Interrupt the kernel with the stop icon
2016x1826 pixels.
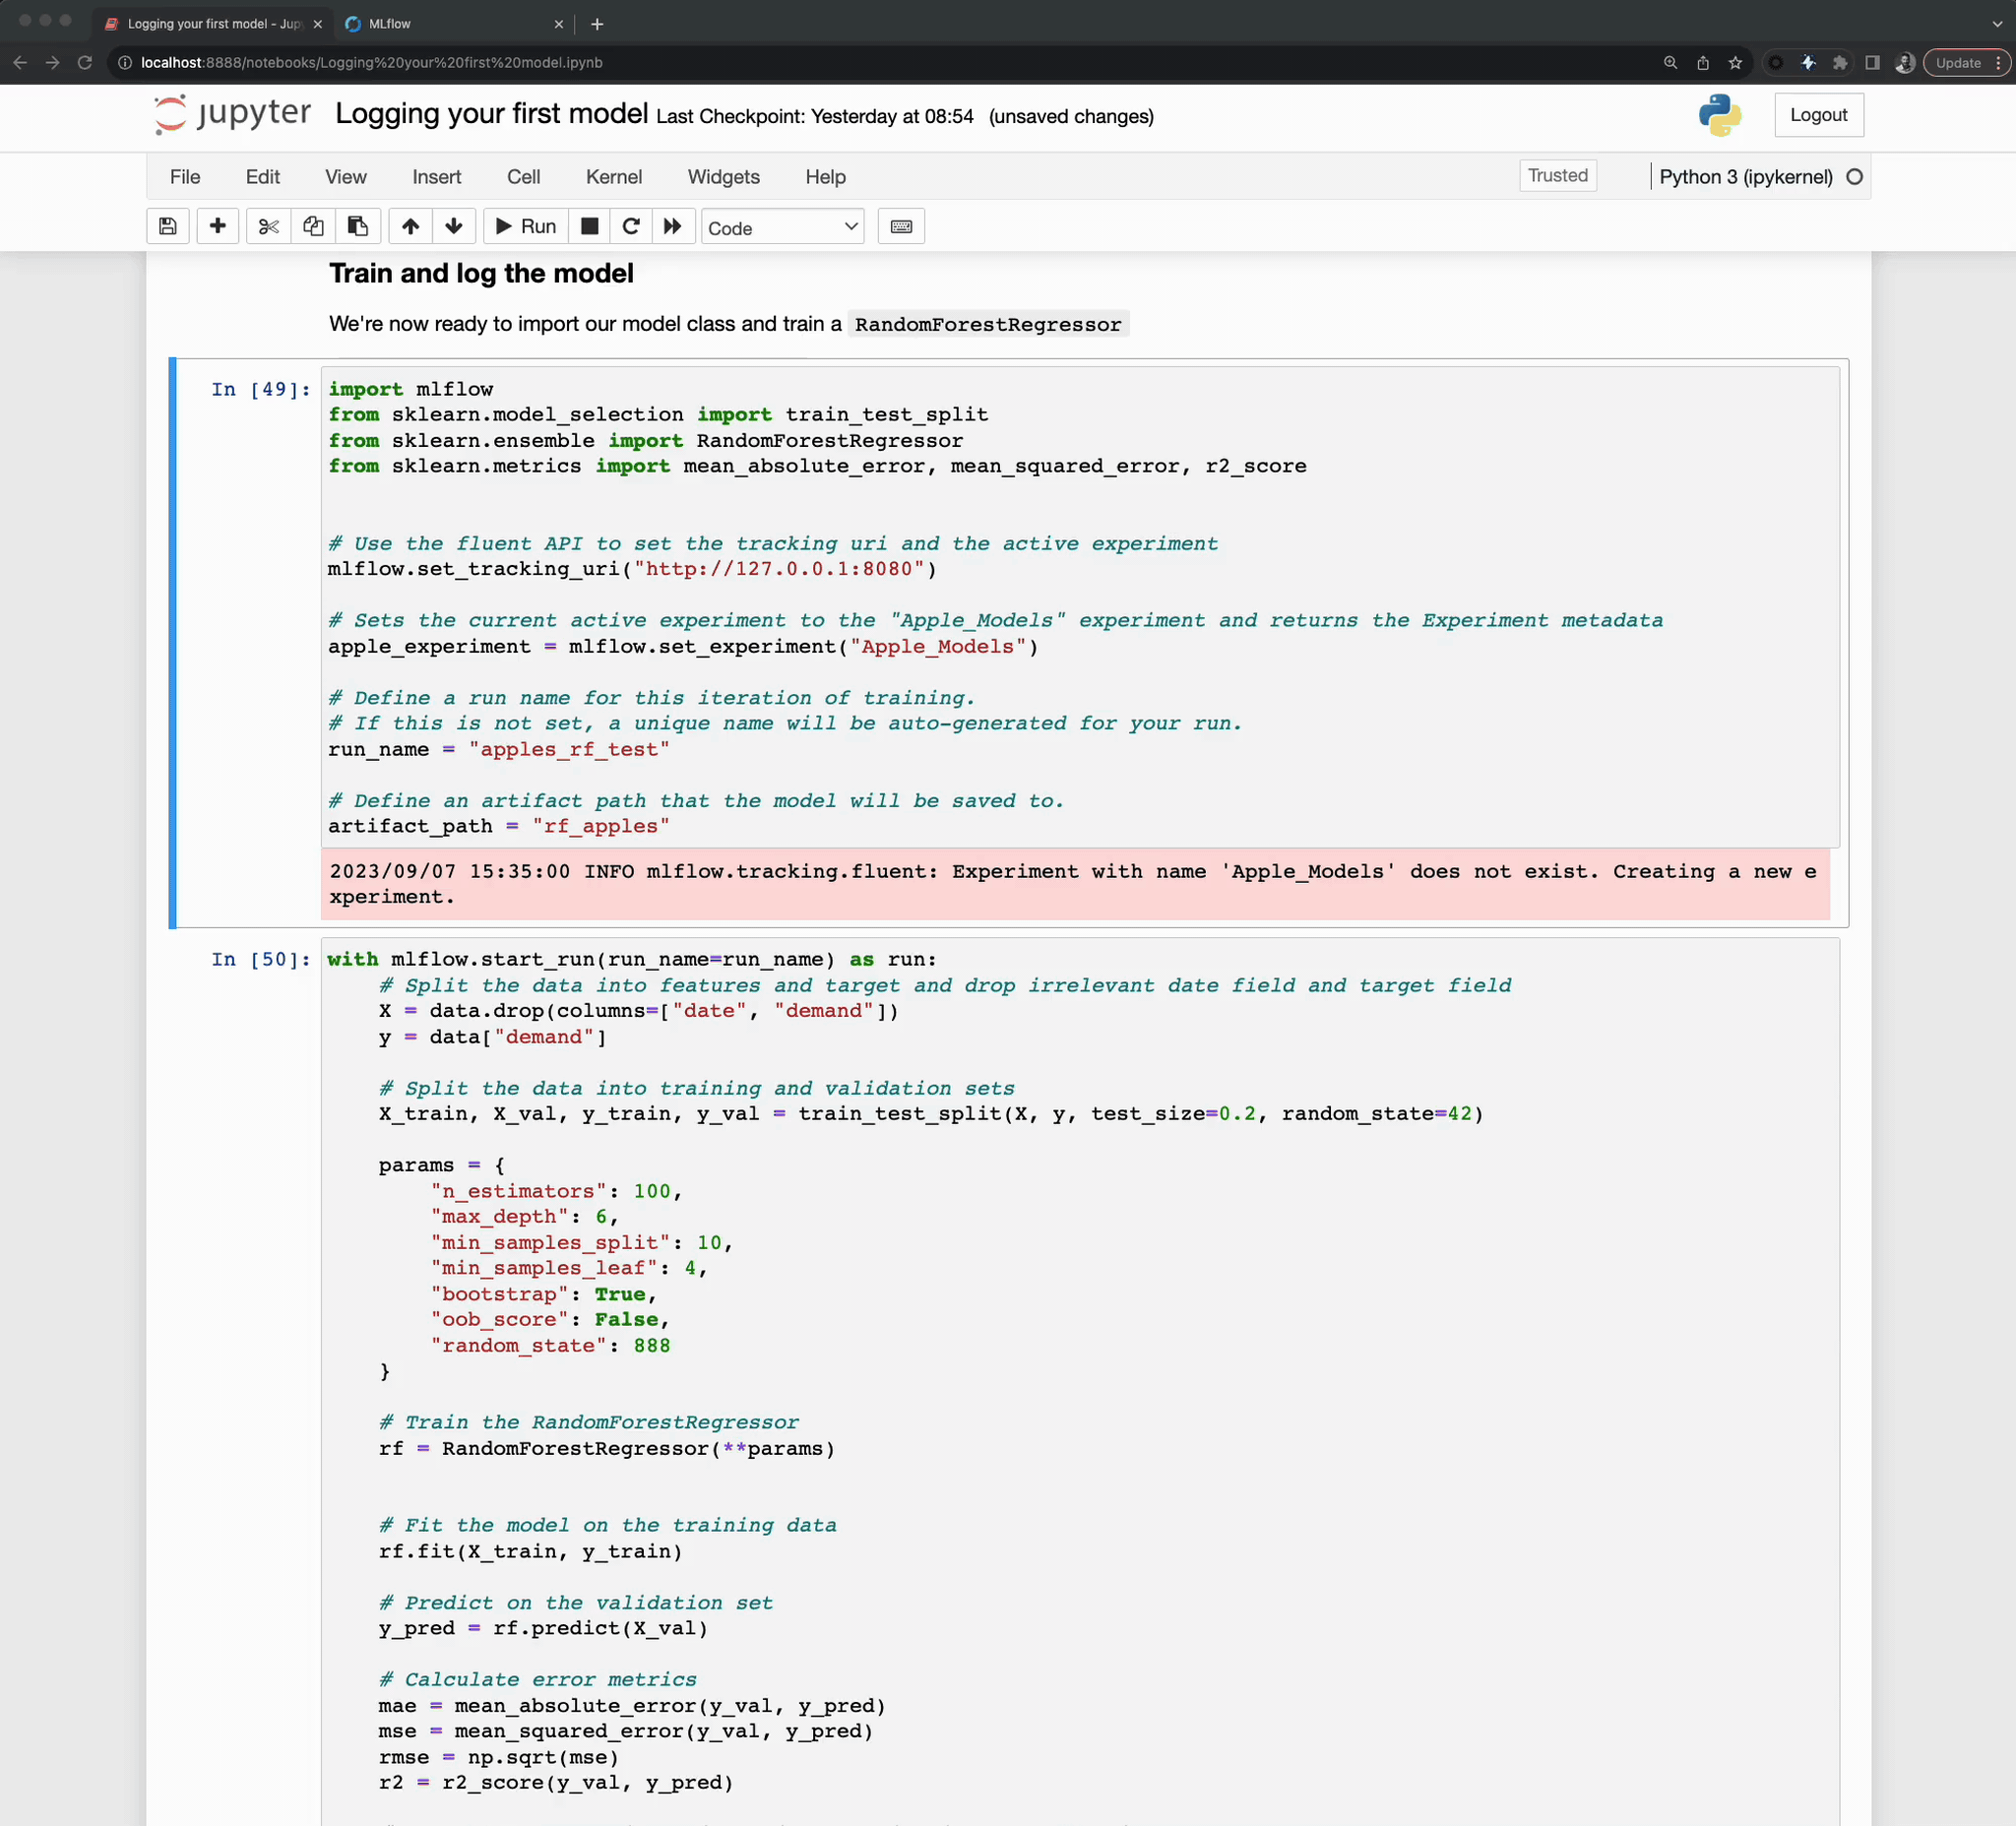click(588, 226)
